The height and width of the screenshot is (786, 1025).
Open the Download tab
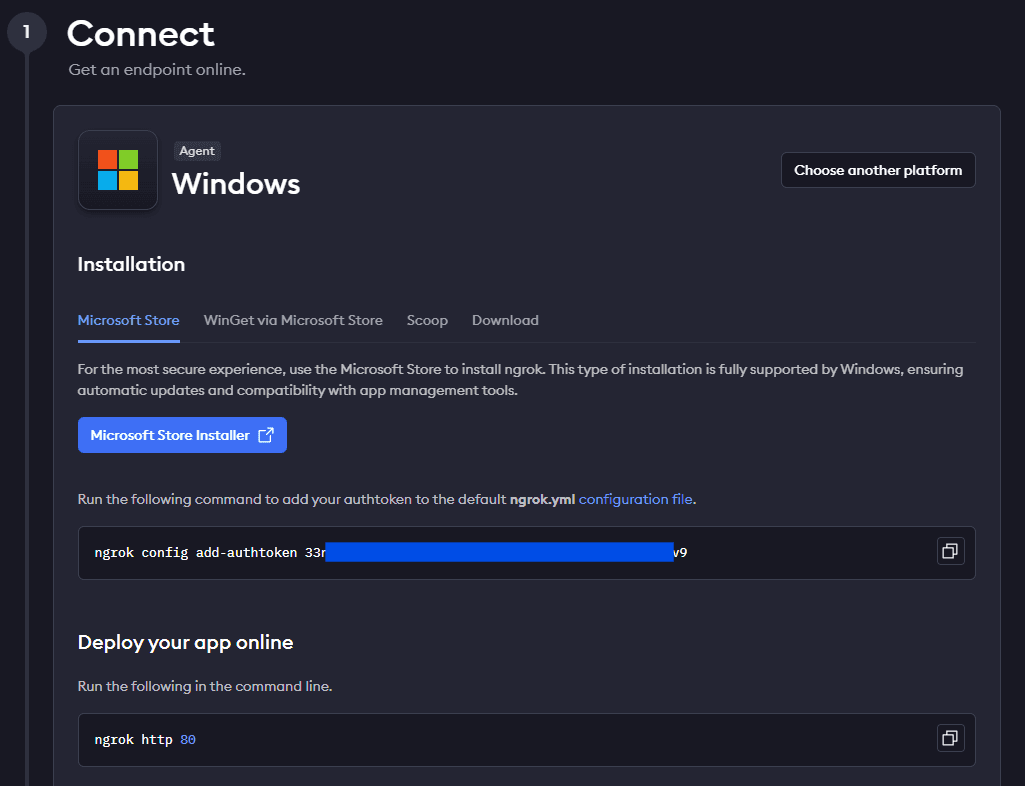(x=505, y=320)
